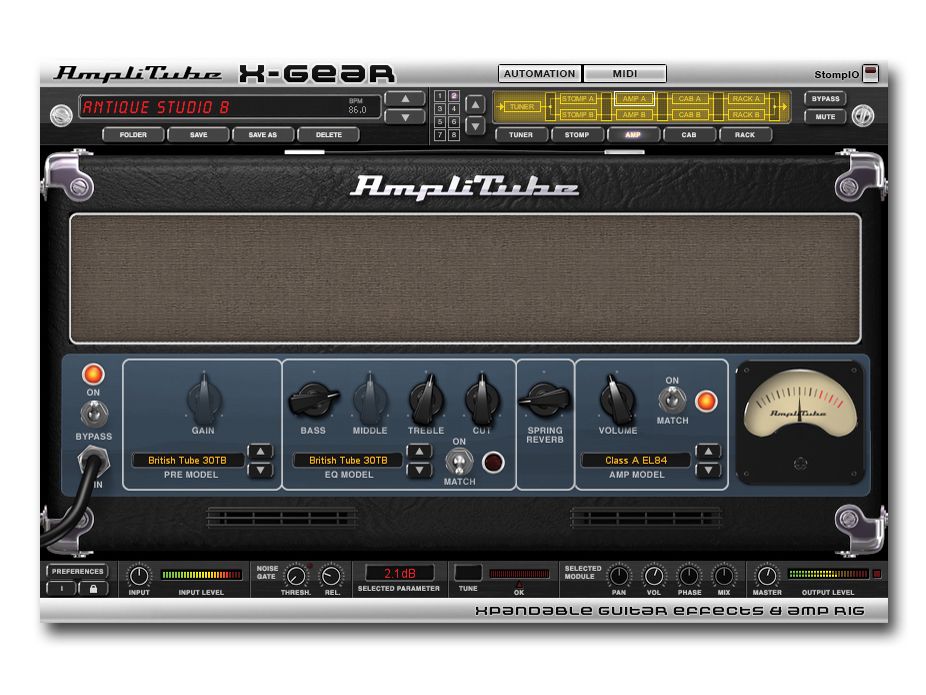Screen dimensions: 926x695
Task: Click AMP MODEL down arrow
Action: [x=708, y=470]
